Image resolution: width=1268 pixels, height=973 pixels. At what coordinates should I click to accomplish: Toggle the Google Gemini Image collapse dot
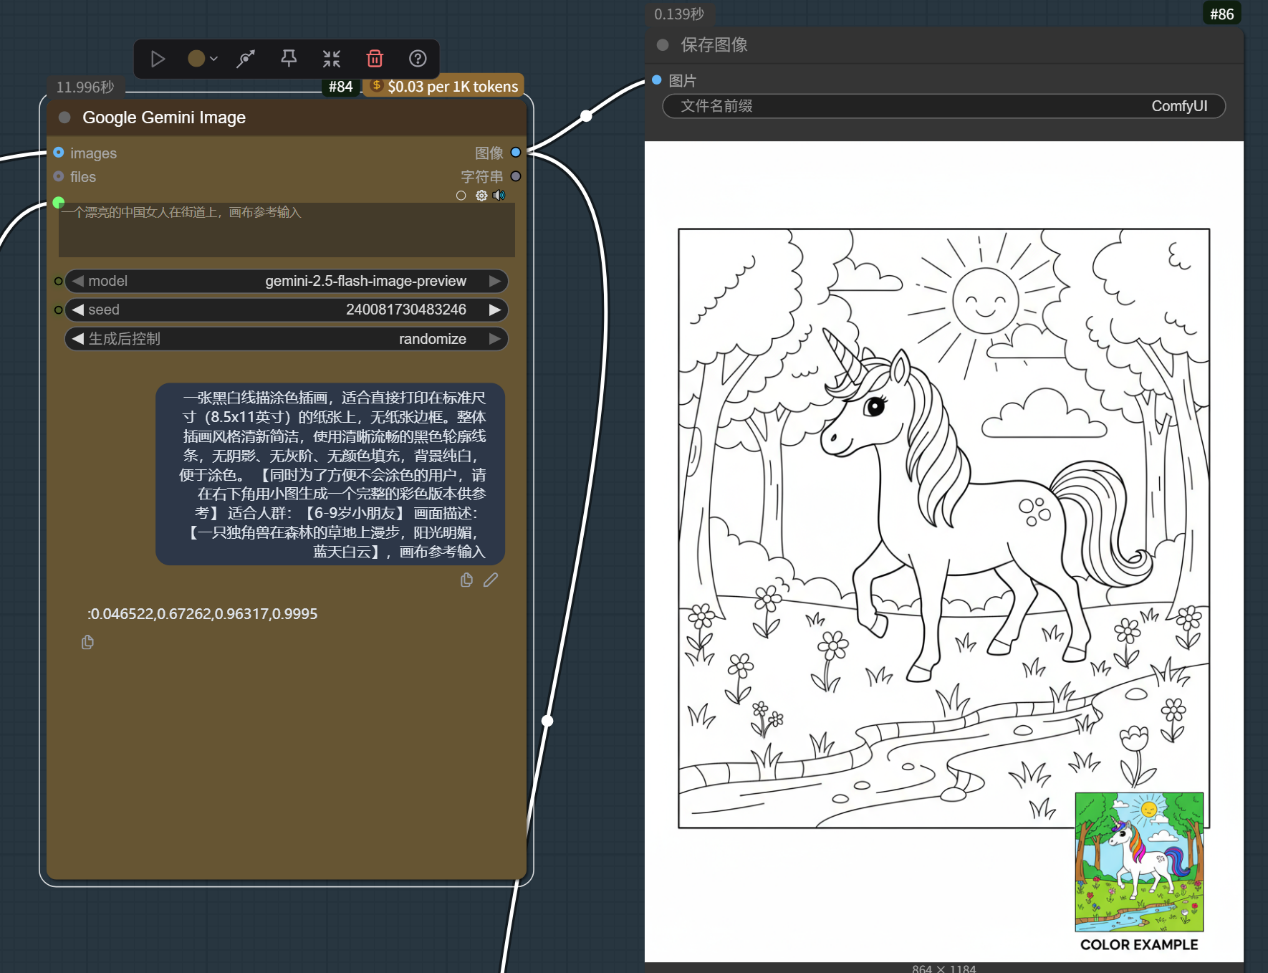point(65,118)
